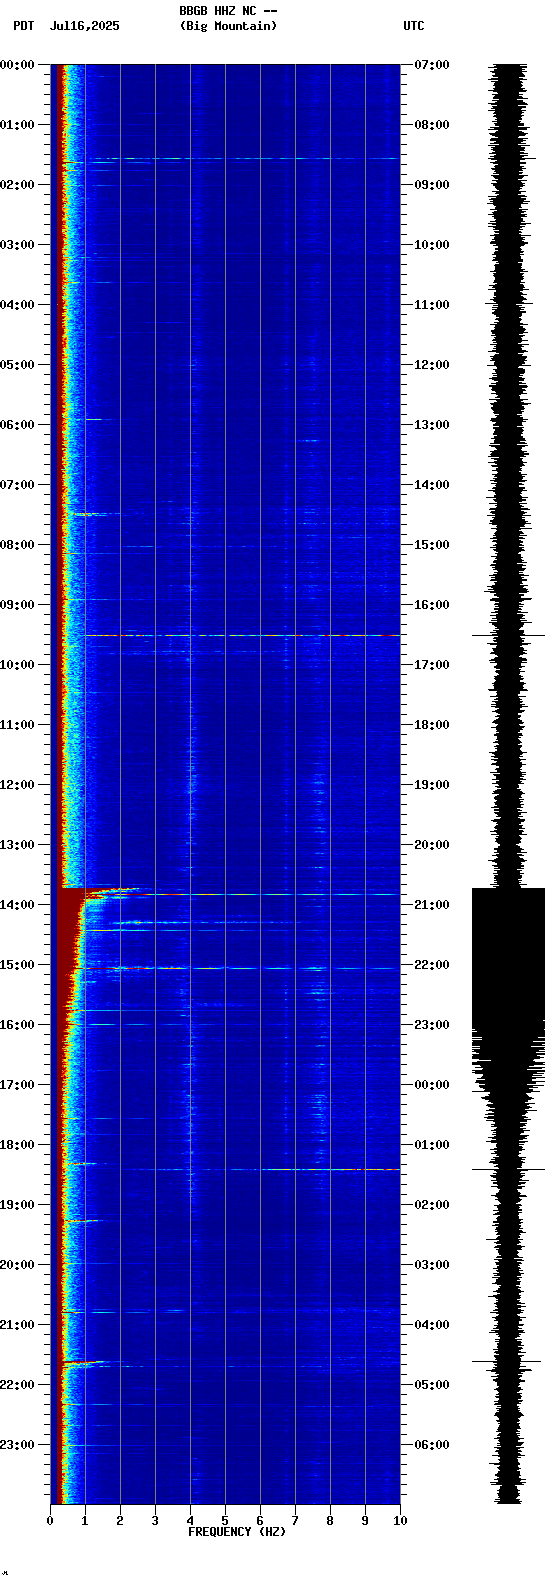The height and width of the screenshot is (1584, 552).
Task: Click the 14:00 PDT left-axis label
Action: point(17,905)
